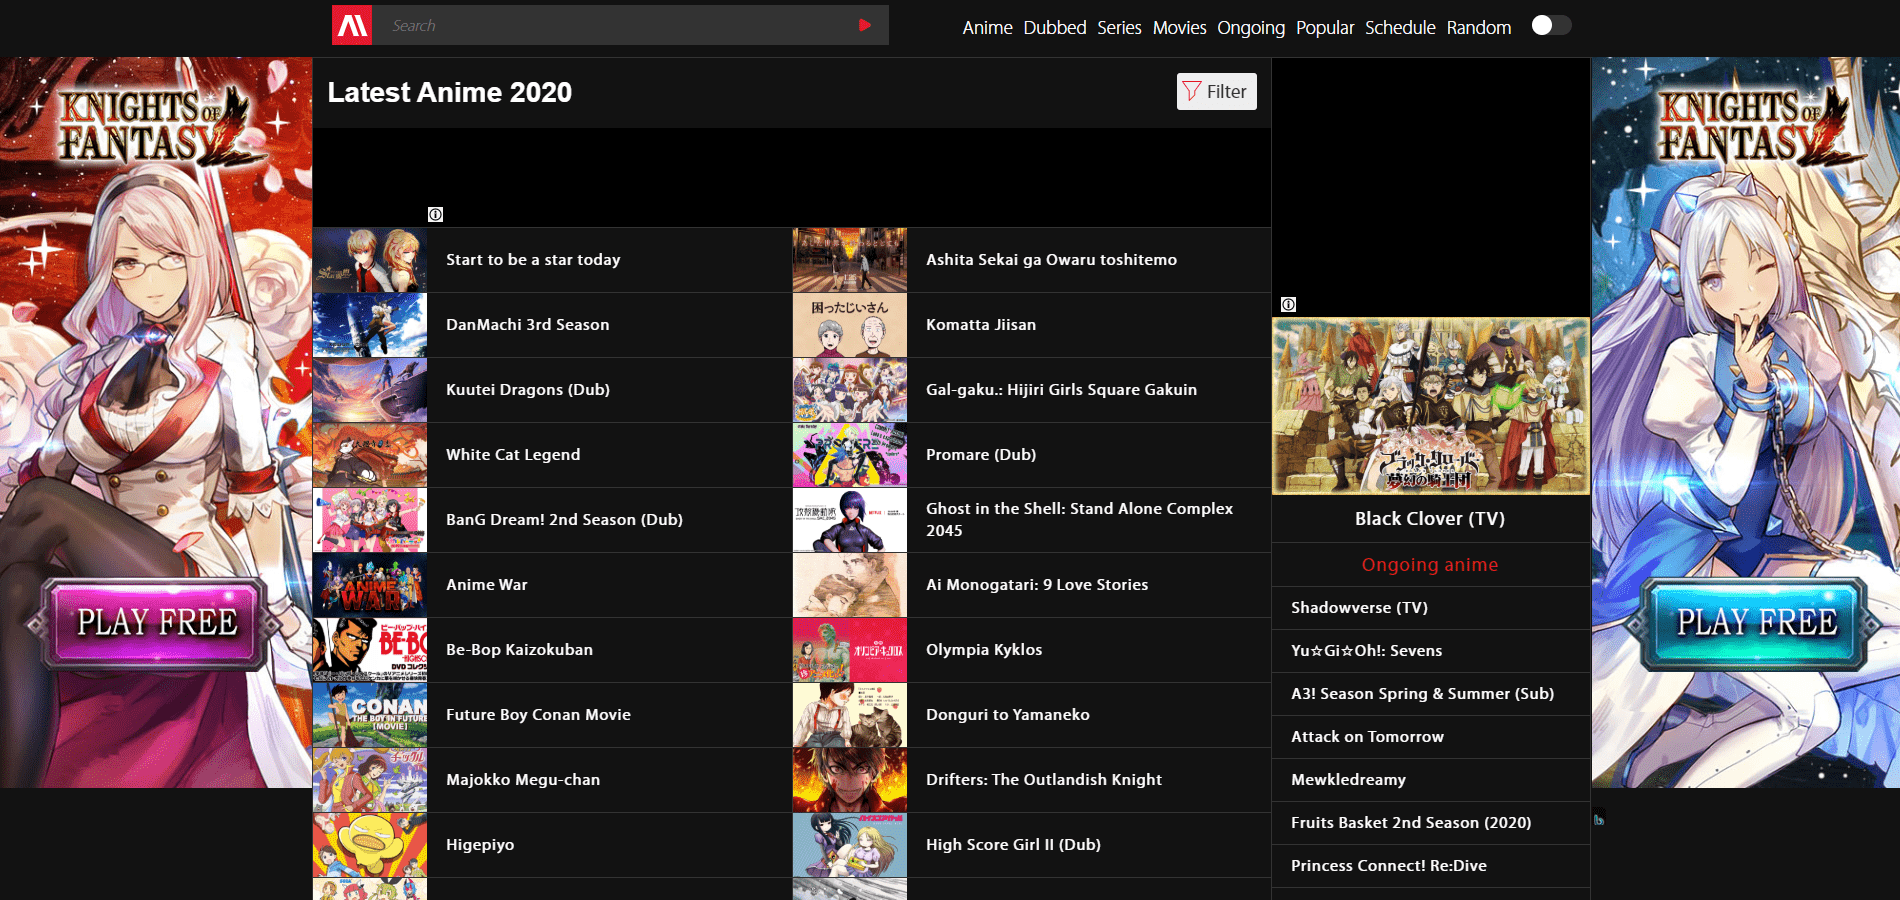Open Future Boy Conan Movie link
Image resolution: width=1900 pixels, height=900 pixels.
click(x=538, y=715)
